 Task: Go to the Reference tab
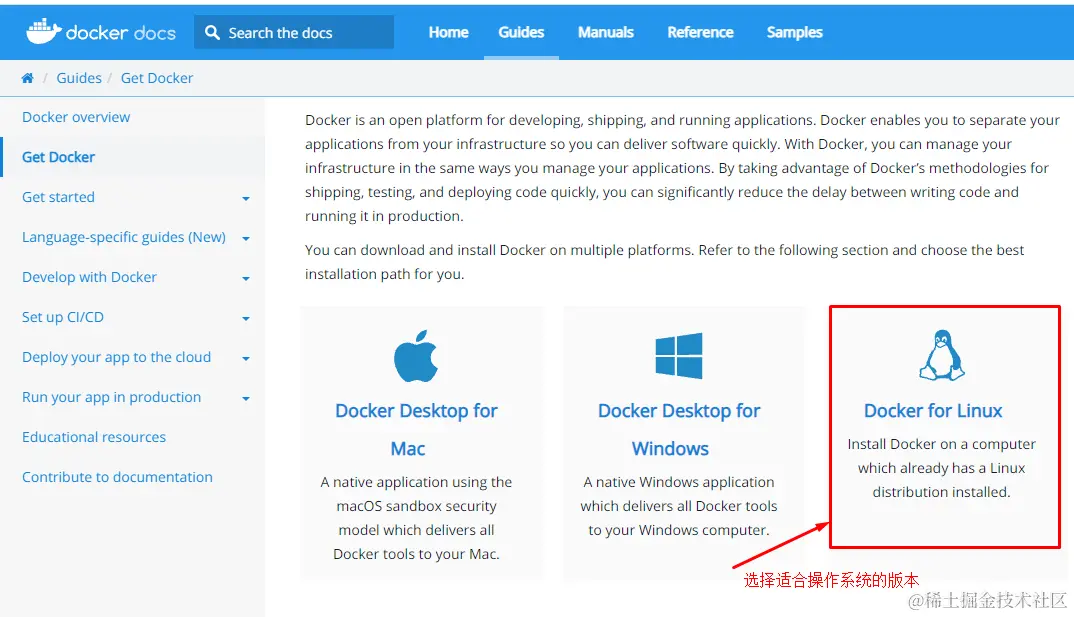(x=701, y=32)
